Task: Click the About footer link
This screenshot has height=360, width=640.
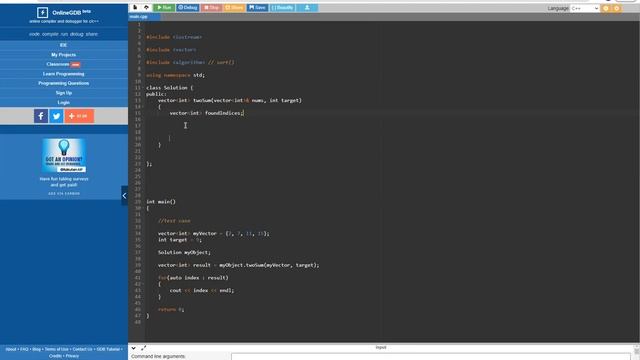Action: [11, 349]
